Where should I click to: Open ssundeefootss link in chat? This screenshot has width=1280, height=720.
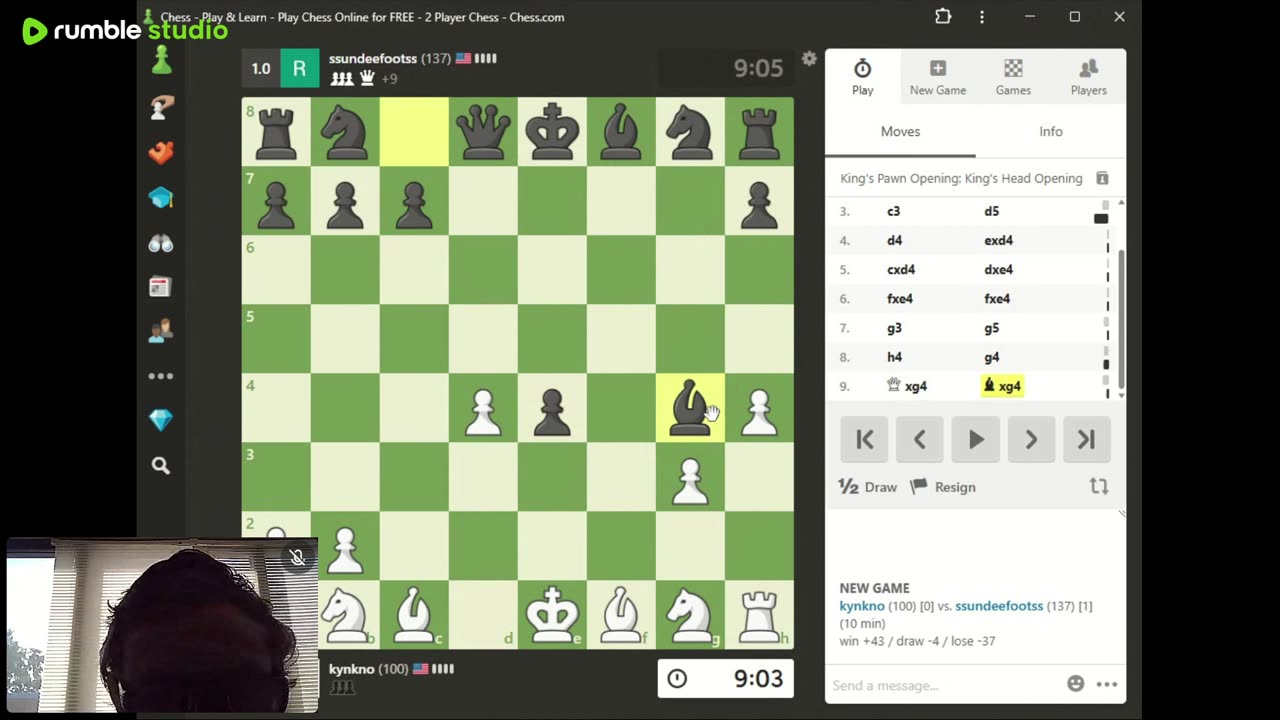(x=999, y=606)
